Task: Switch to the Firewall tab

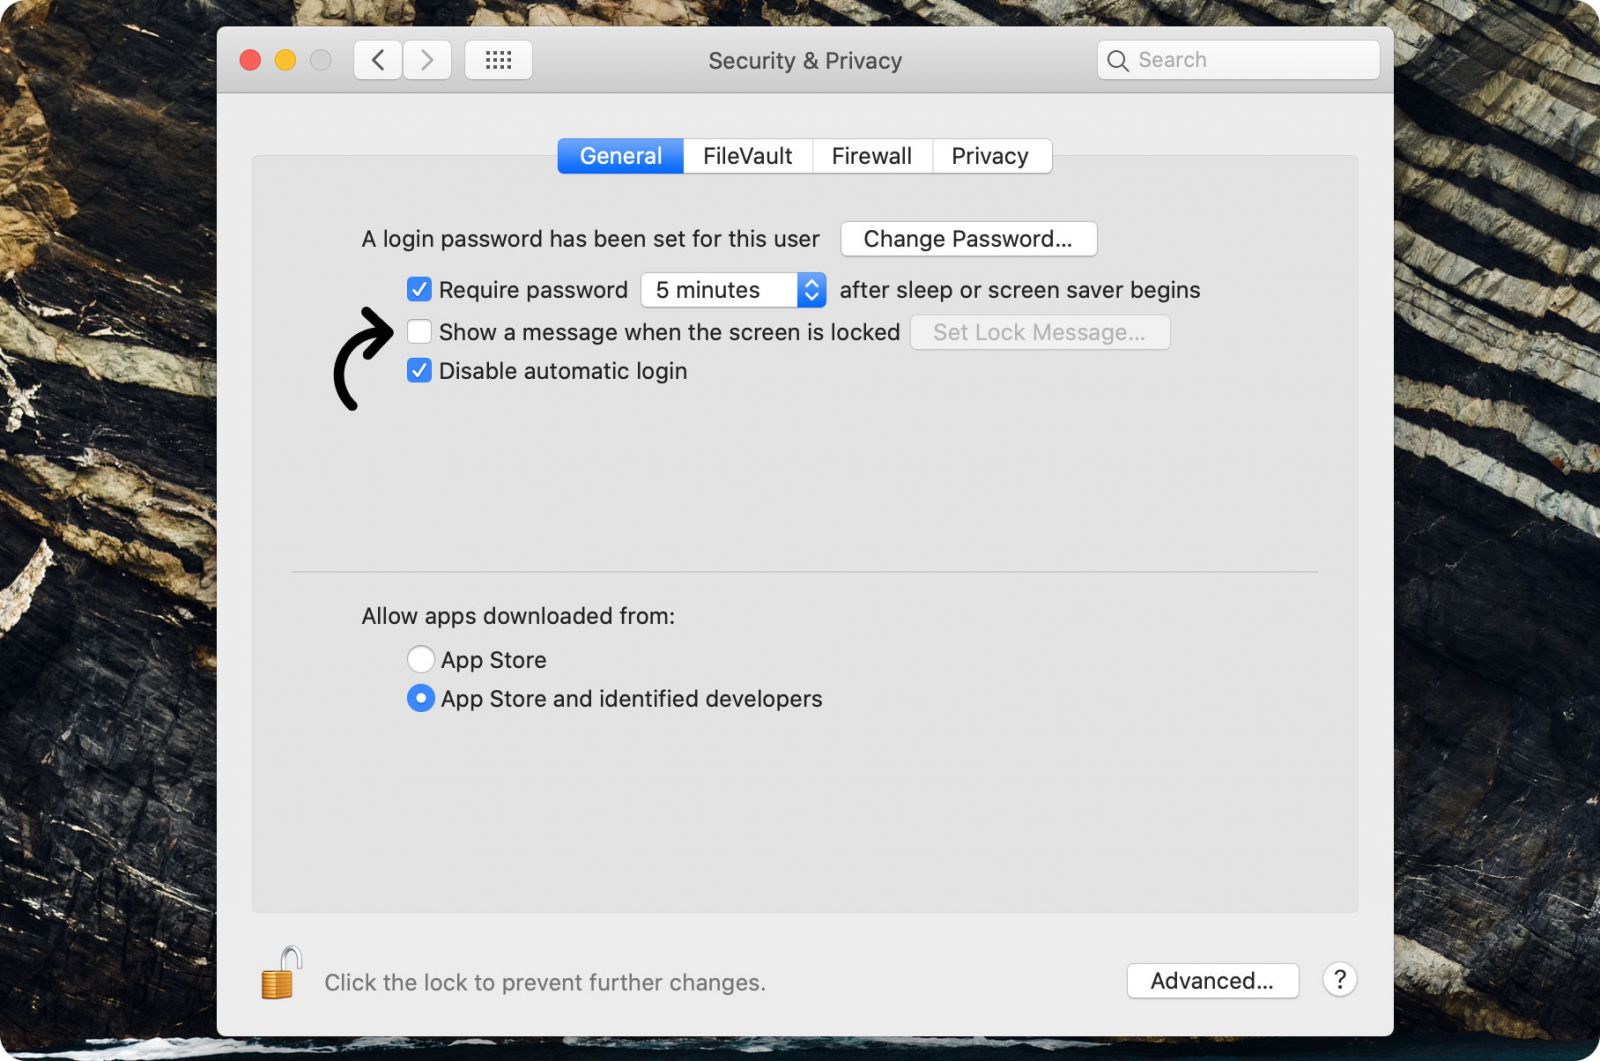Action: (872, 156)
